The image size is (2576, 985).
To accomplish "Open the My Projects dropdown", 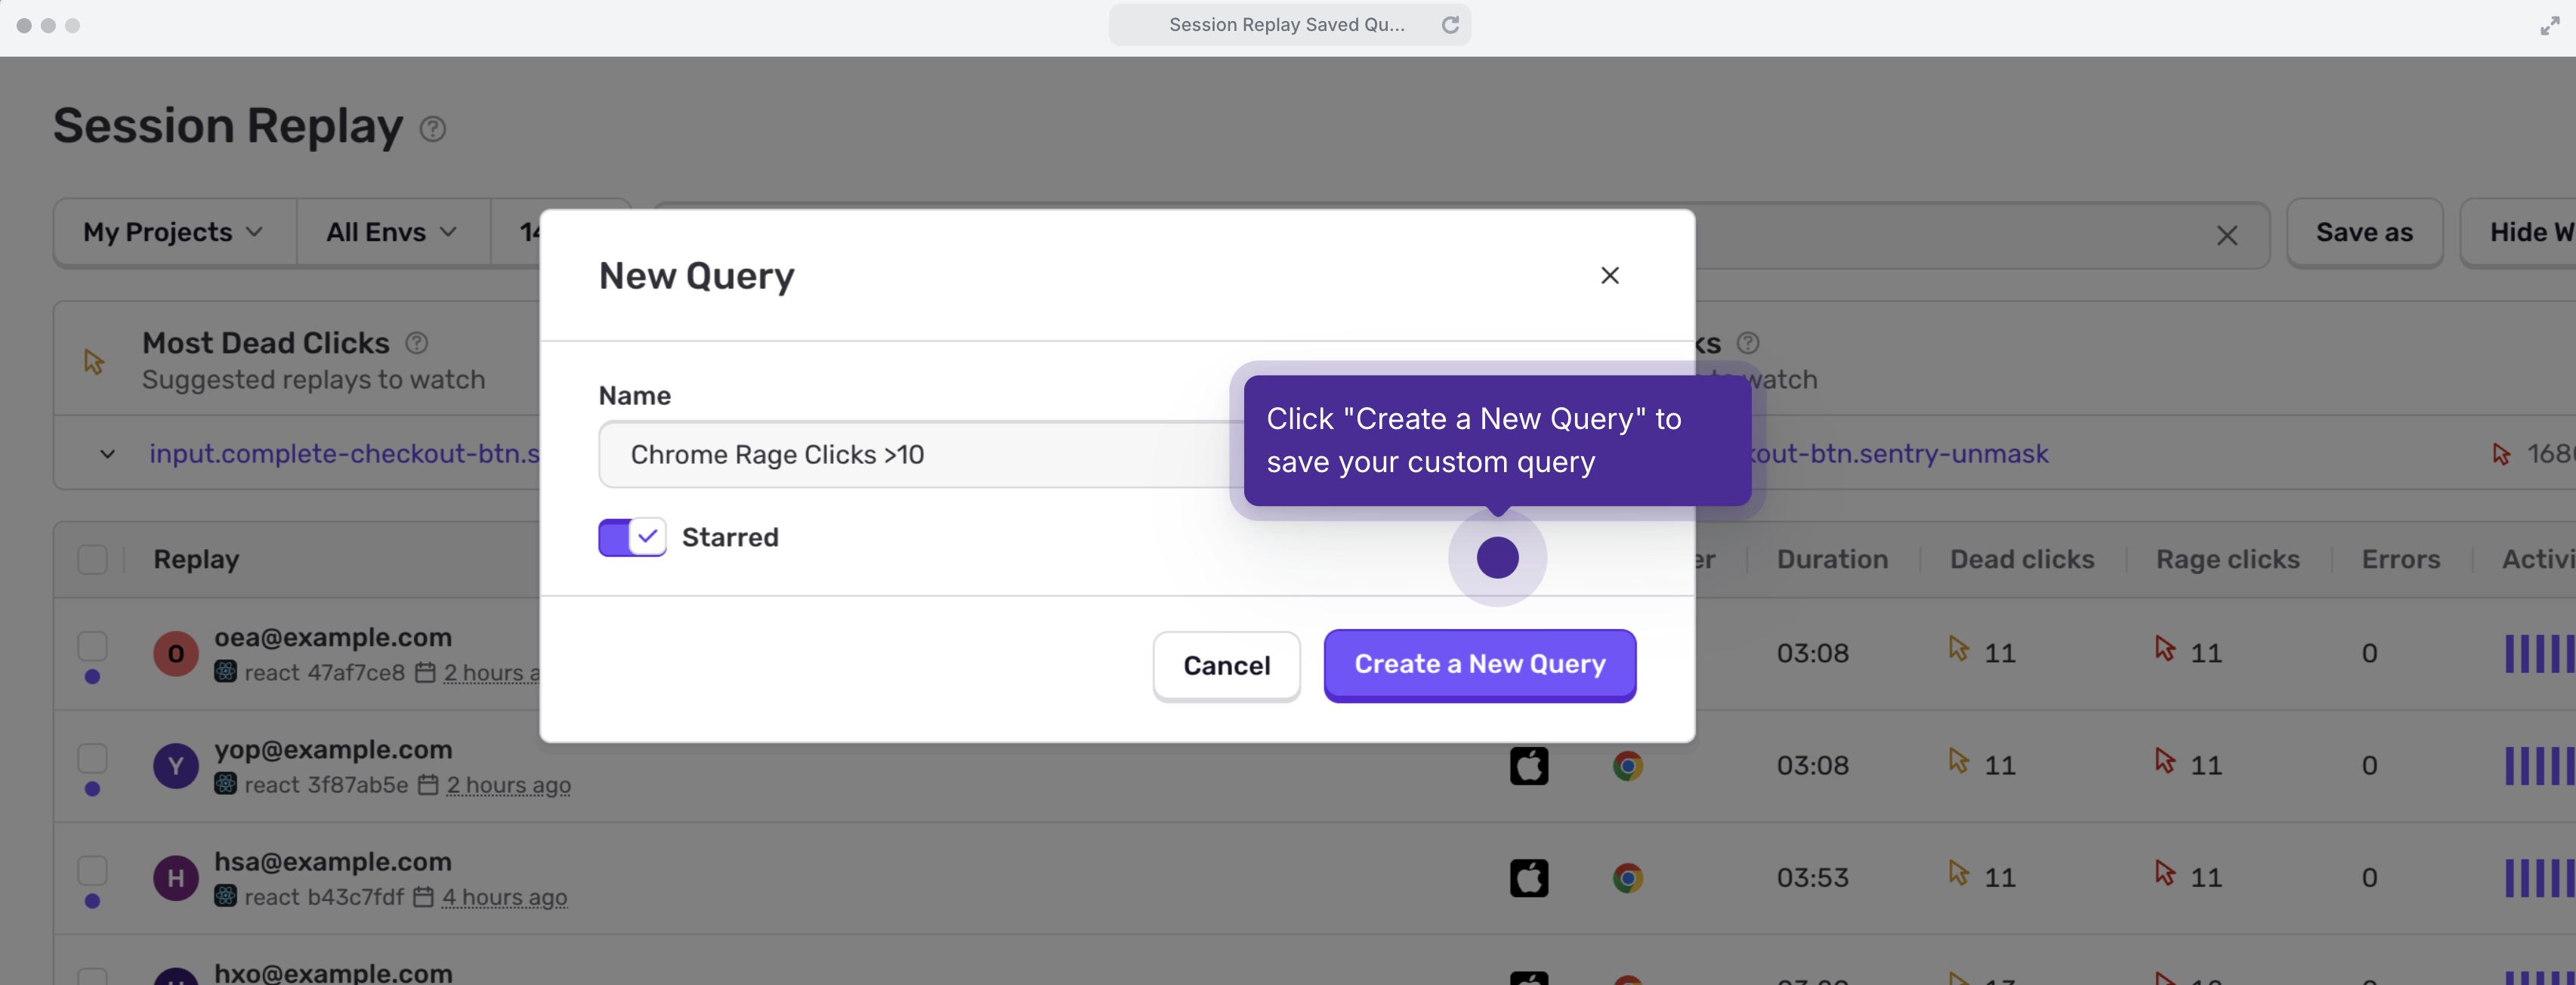I will click(x=173, y=232).
